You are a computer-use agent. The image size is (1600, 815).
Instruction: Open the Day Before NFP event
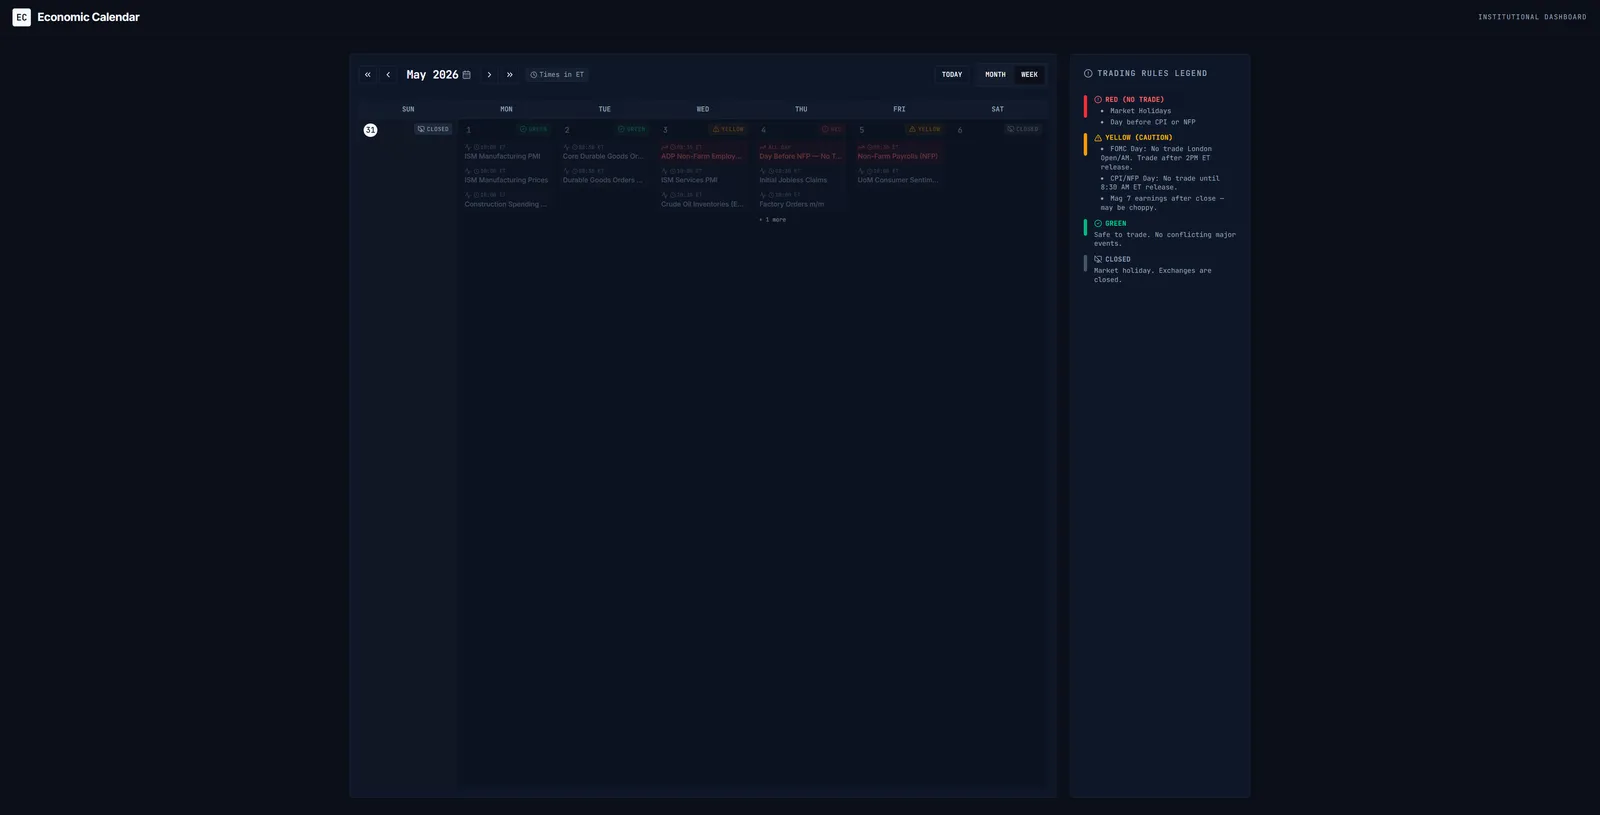pyautogui.click(x=801, y=152)
